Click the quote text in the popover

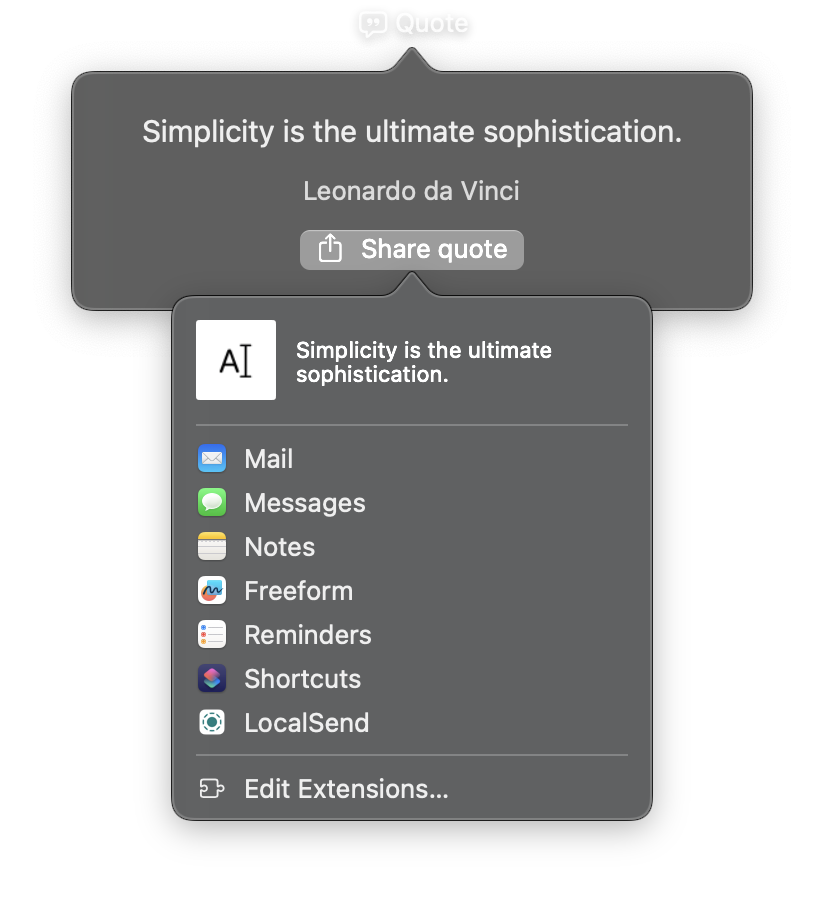point(412,132)
